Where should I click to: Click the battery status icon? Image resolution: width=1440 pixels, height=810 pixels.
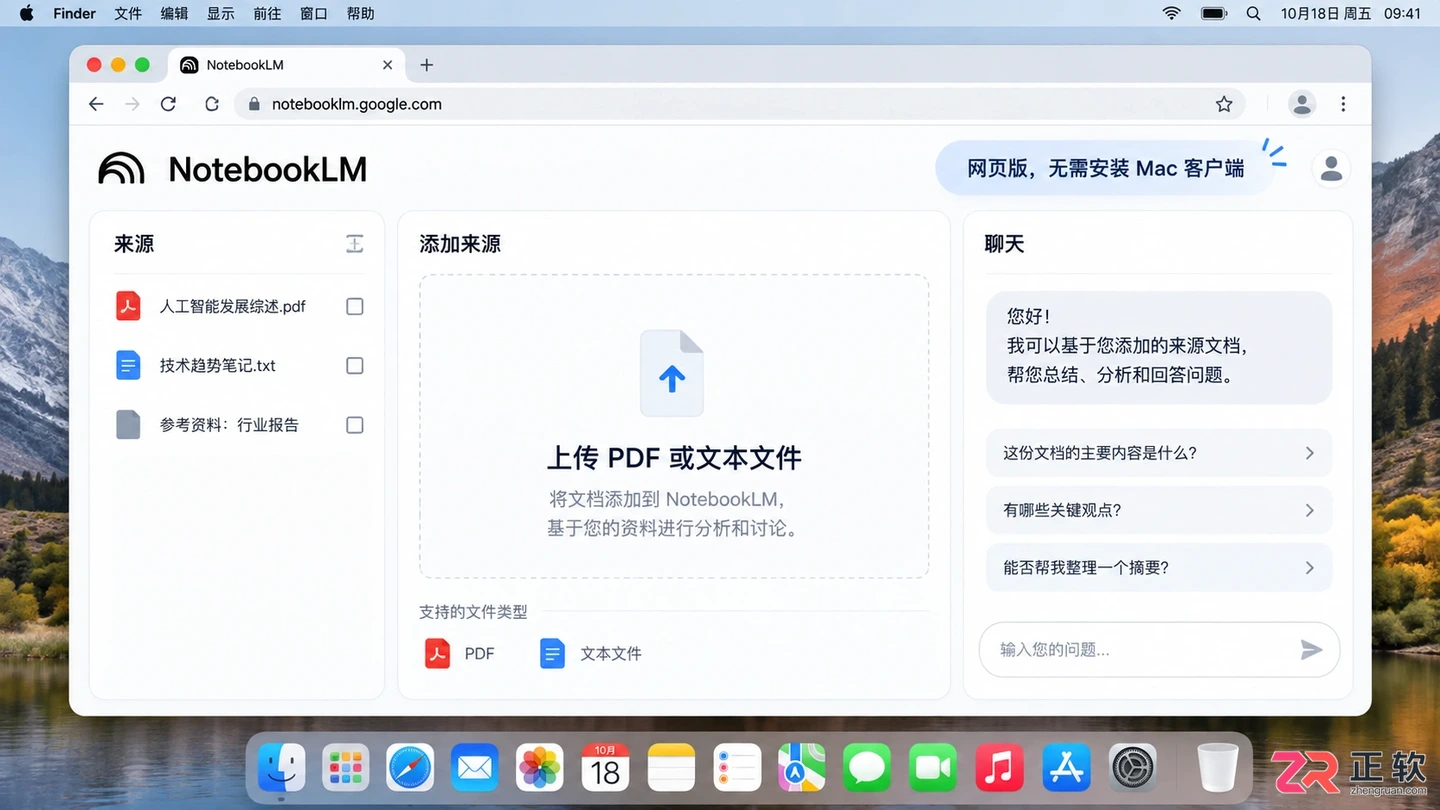coord(1214,13)
